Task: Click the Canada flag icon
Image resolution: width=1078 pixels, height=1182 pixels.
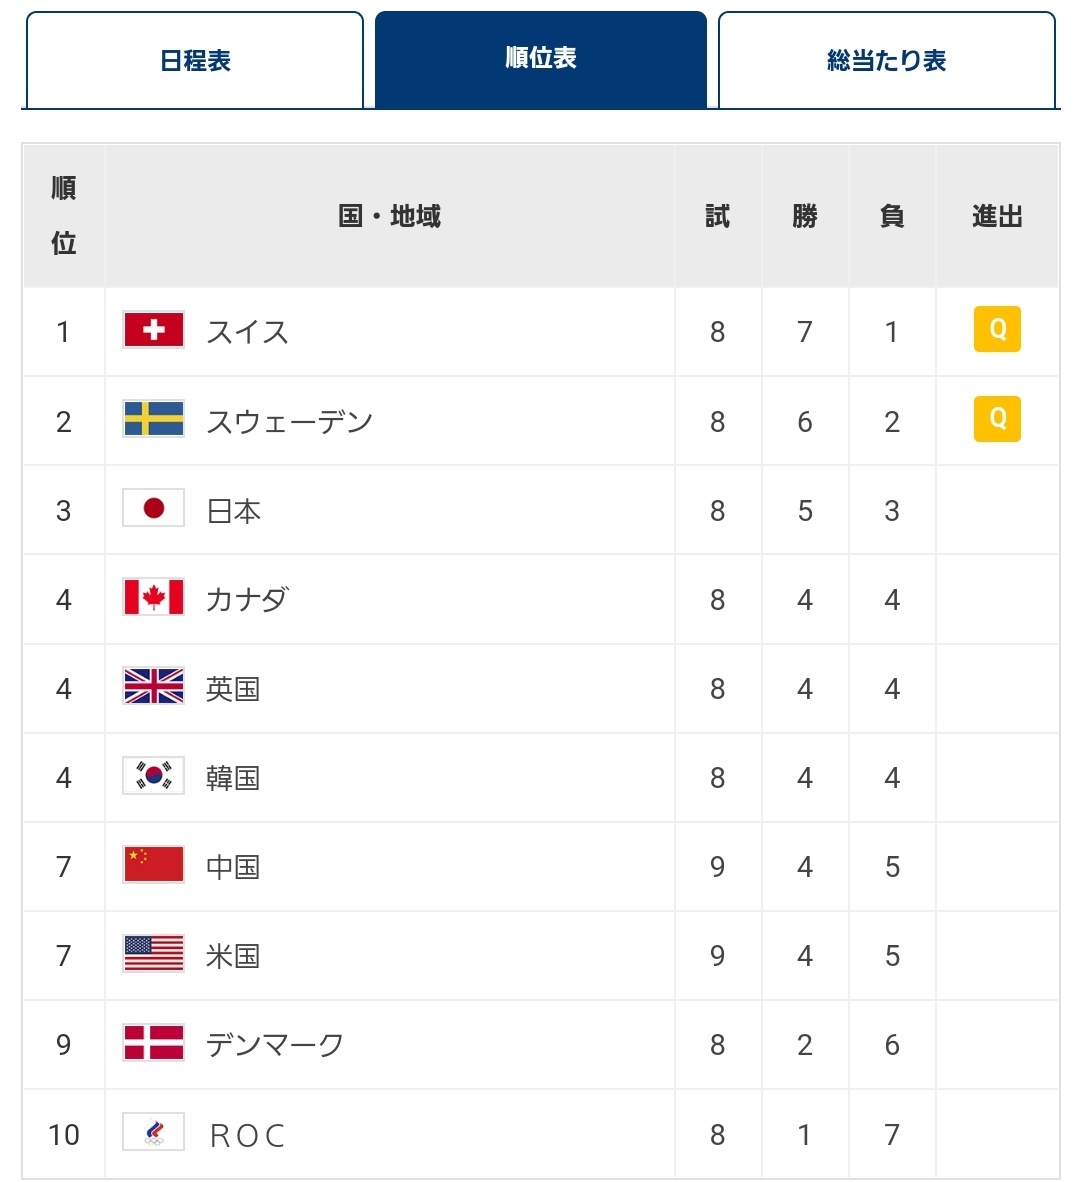Action: (x=154, y=597)
